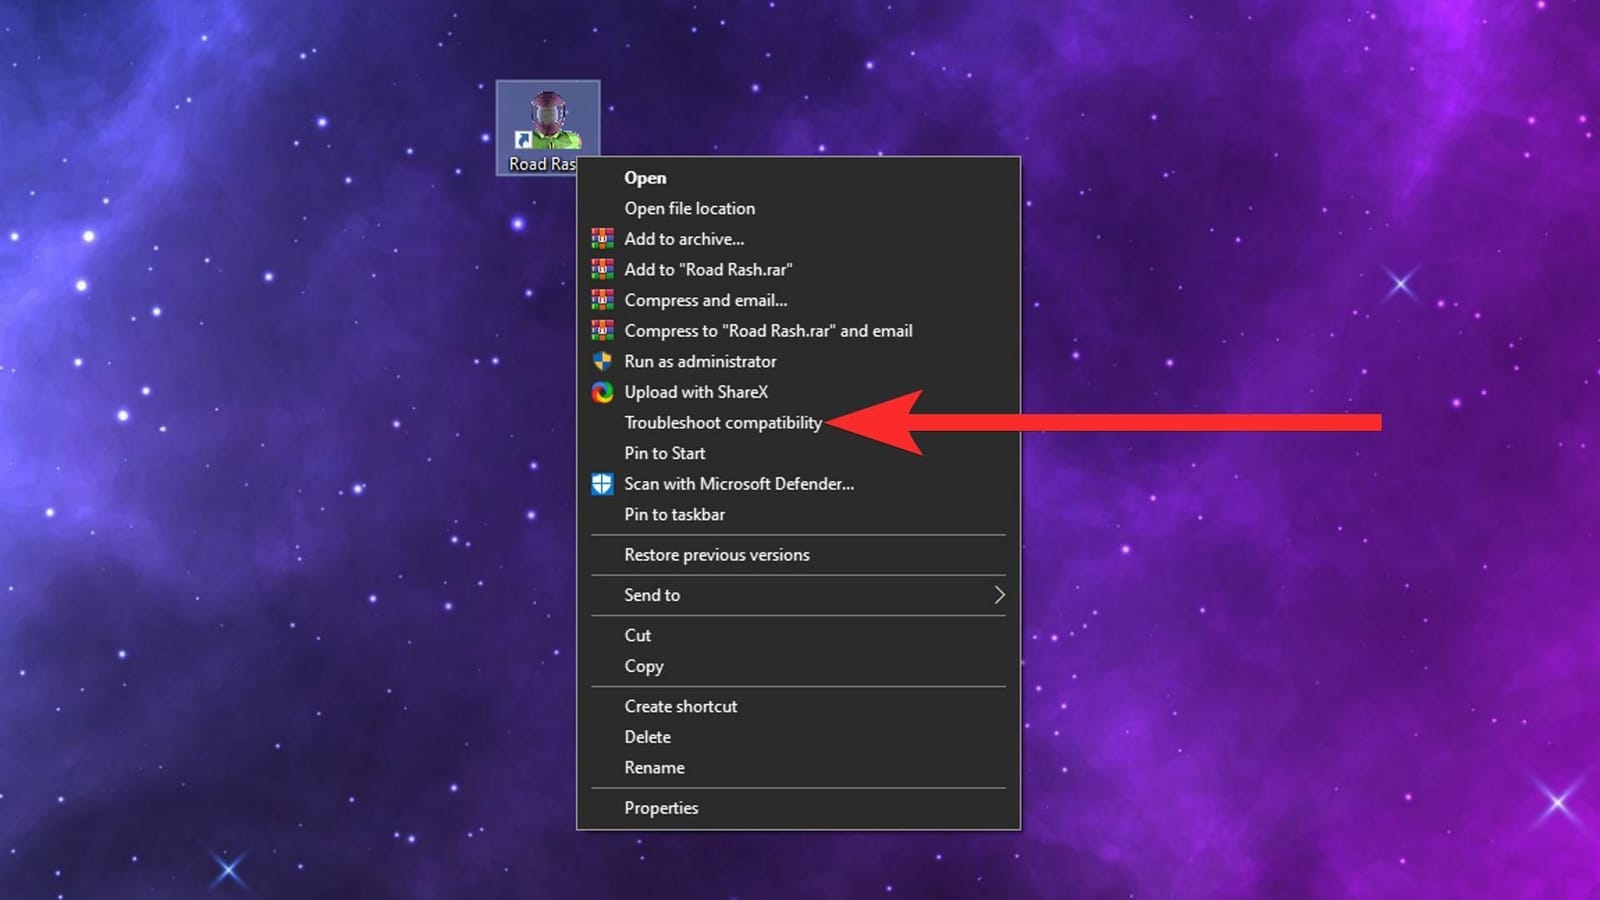Click the WinRAR icon for 'Add to Road Rash.rar'
Image resolution: width=1600 pixels, height=900 pixels.
pos(603,269)
